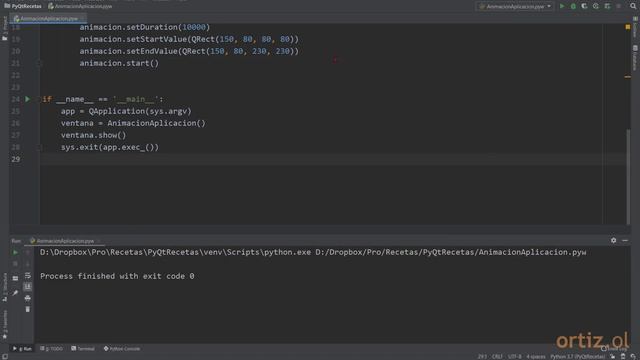
Task: Click the 29:1 cursor position in the status bar
Action: 482,357
